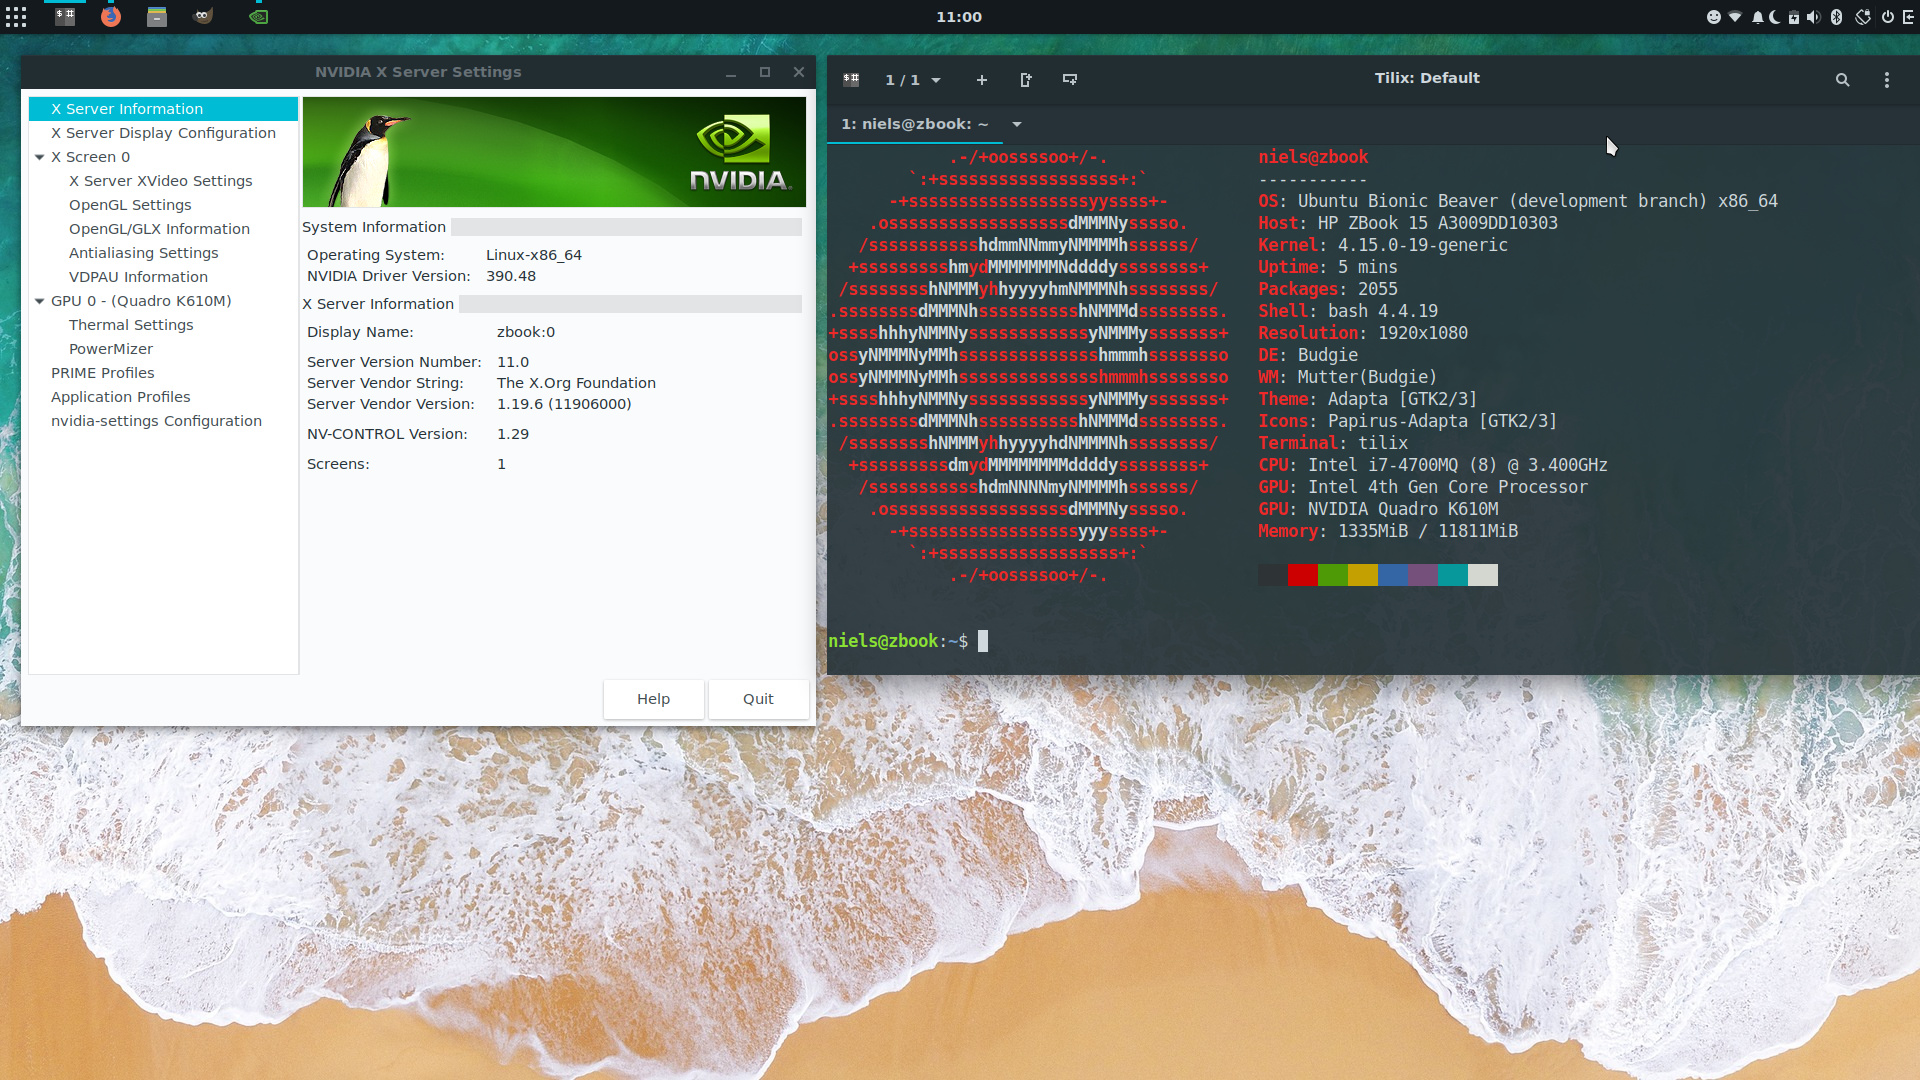The image size is (1920, 1080).
Task: Toggle Bluetooth from the system tray
Action: 1837,17
